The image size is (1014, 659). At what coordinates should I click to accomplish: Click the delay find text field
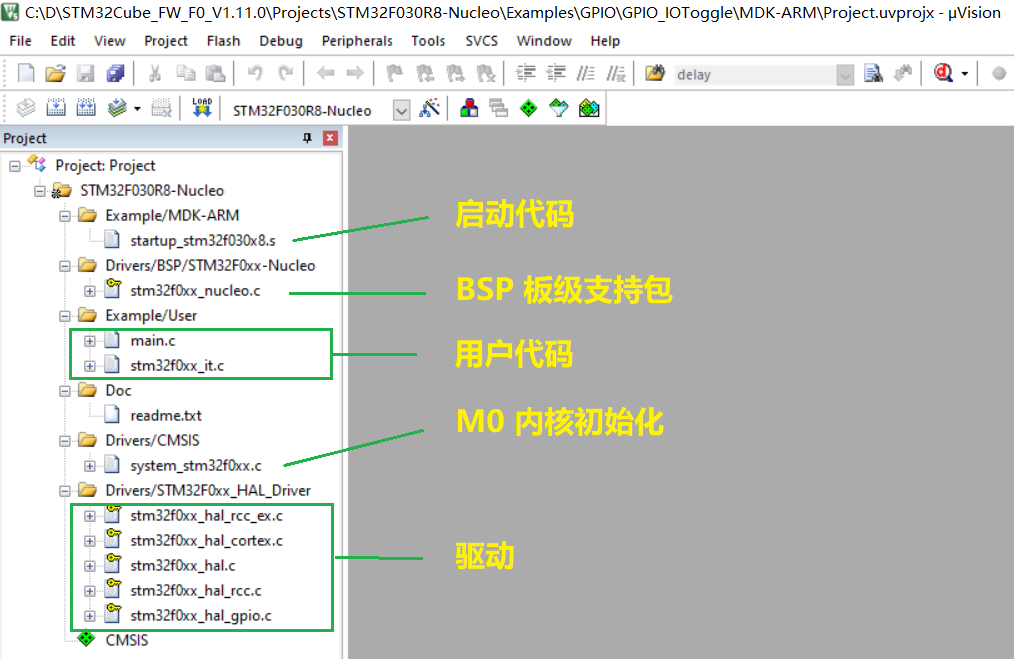[x=755, y=75]
